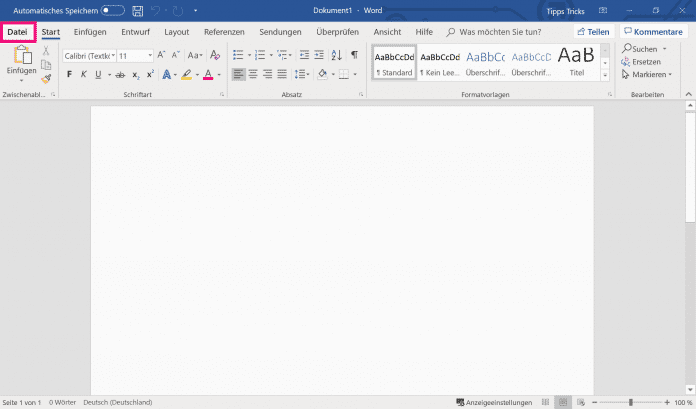Apply strikethrough formatting
Viewport: 696px width, 409px height.
(120, 75)
